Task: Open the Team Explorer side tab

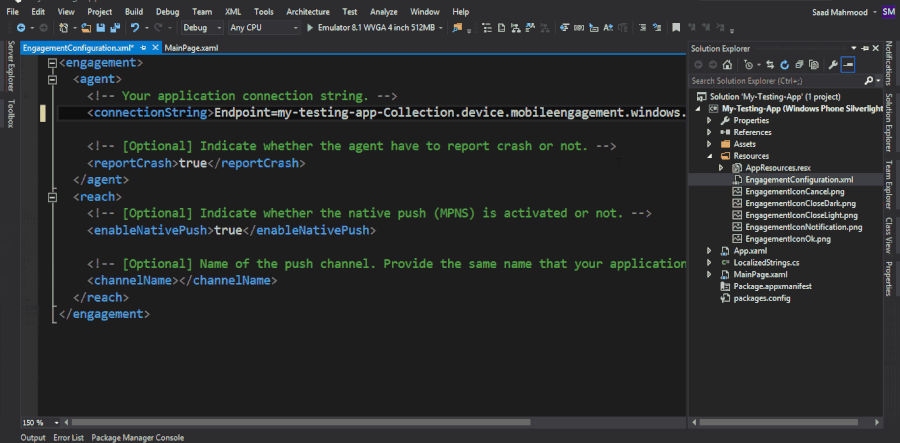Action: pyautogui.click(x=889, y=184)
